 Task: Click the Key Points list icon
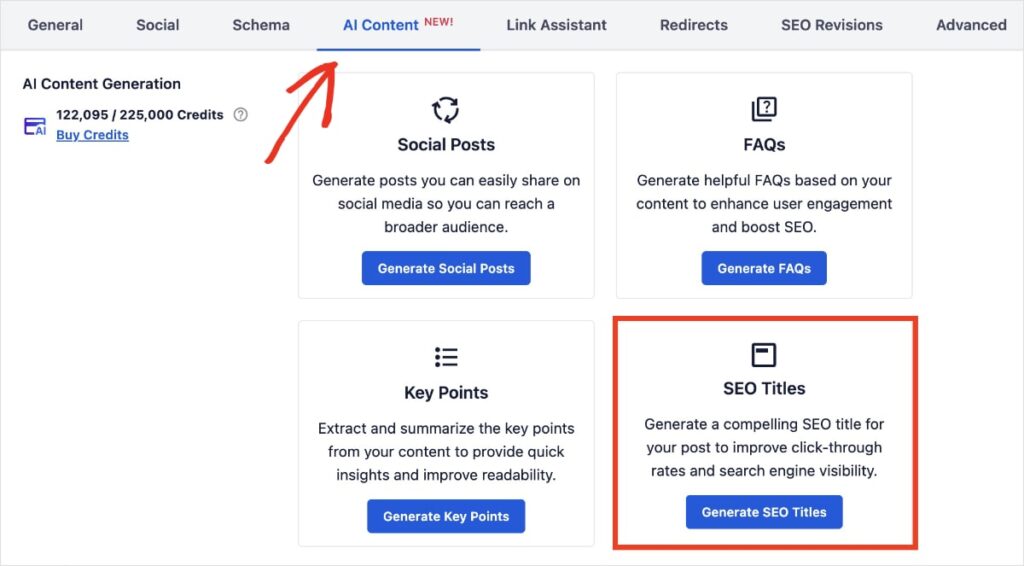[446, 356]
